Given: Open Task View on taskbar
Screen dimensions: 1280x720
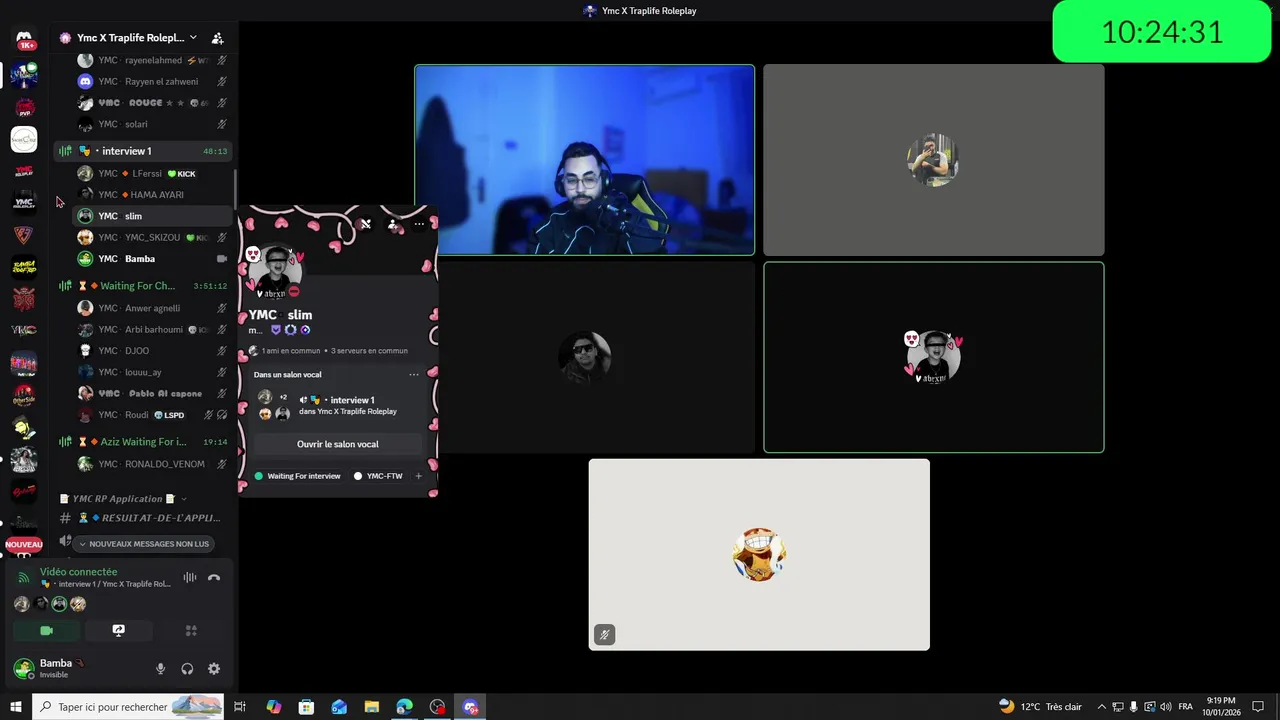Looking at the screenshot, I should (240, 707).
